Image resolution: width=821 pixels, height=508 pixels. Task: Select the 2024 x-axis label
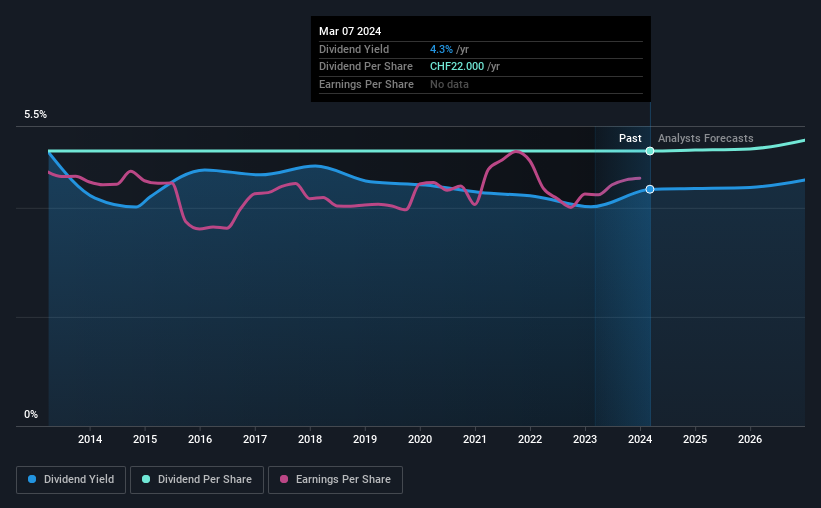(640, 439)
